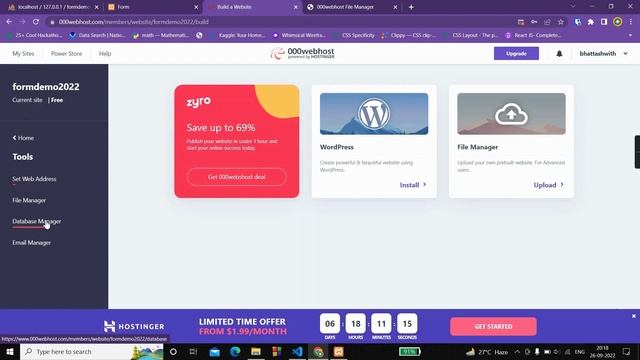Viewport: 640px width, 360px height.
Task: Open the saved passwords key icon
Action: [x=534, y=22]
